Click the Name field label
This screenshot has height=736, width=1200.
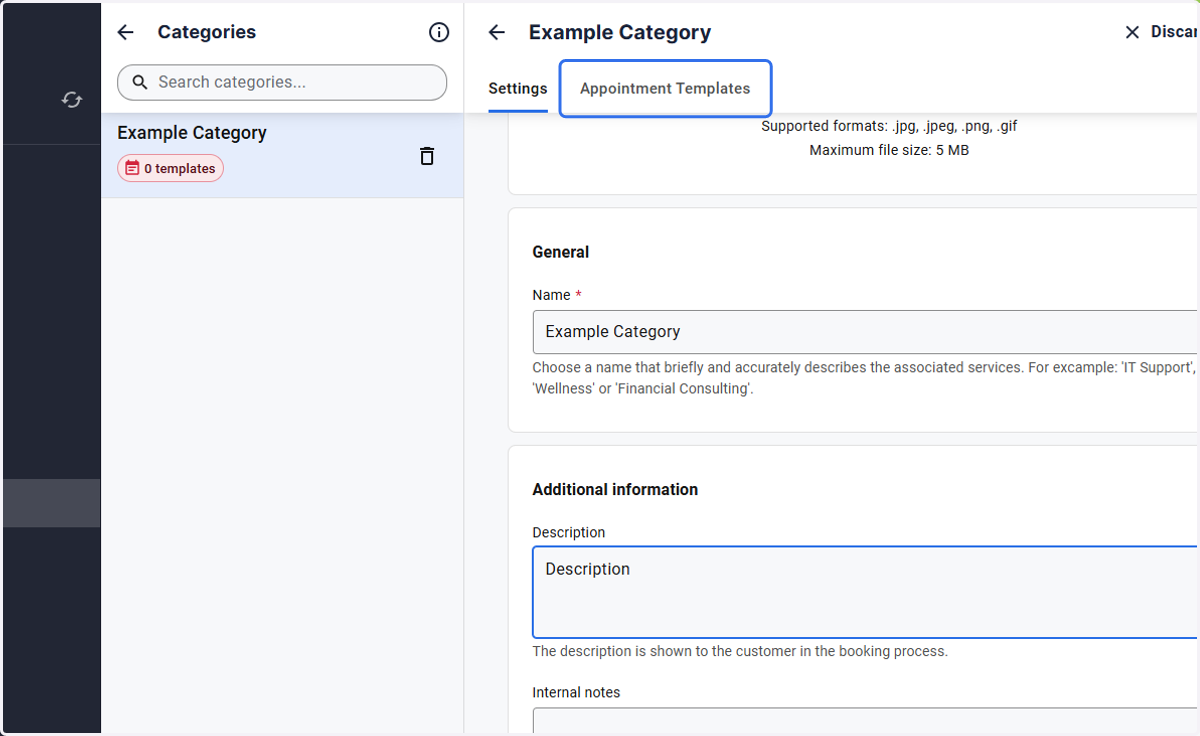tap(552, 295)
